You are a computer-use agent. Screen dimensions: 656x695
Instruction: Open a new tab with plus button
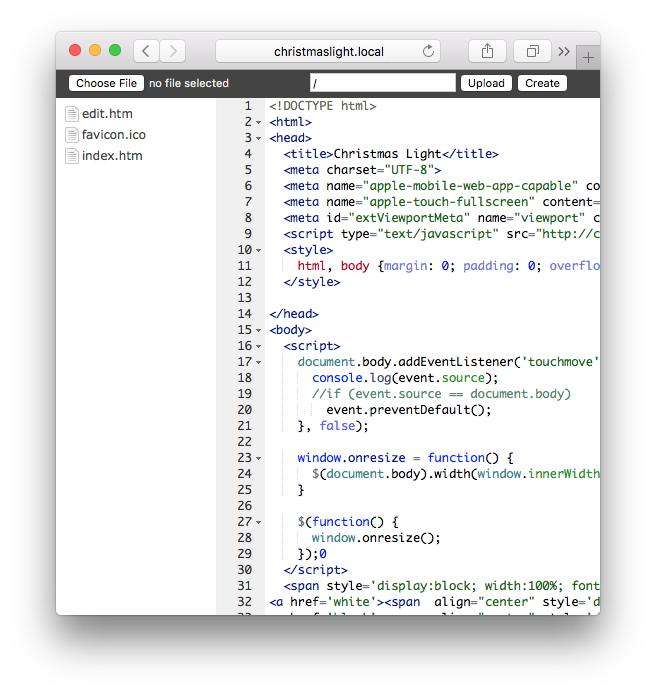[588, 57]
